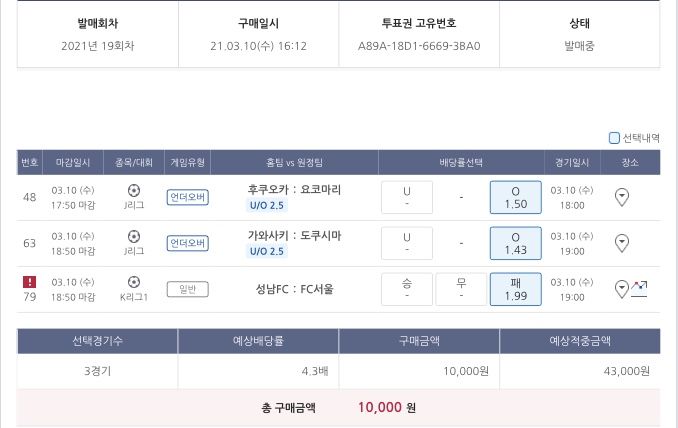Select Under option for 후쿠오카 vs 요코마리

pos(407,197)
